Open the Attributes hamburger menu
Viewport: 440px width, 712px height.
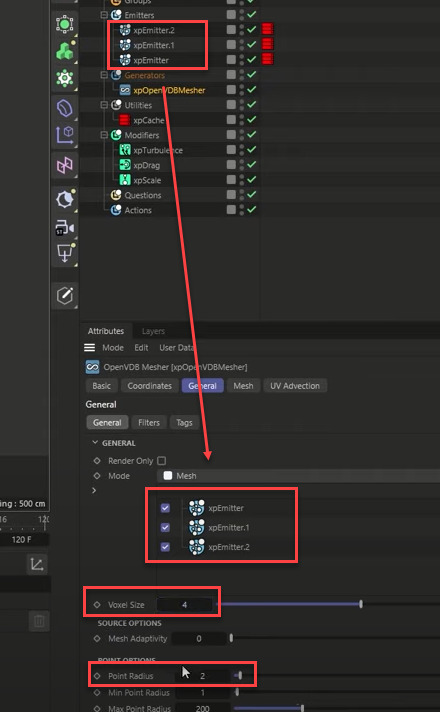[89, 348]
